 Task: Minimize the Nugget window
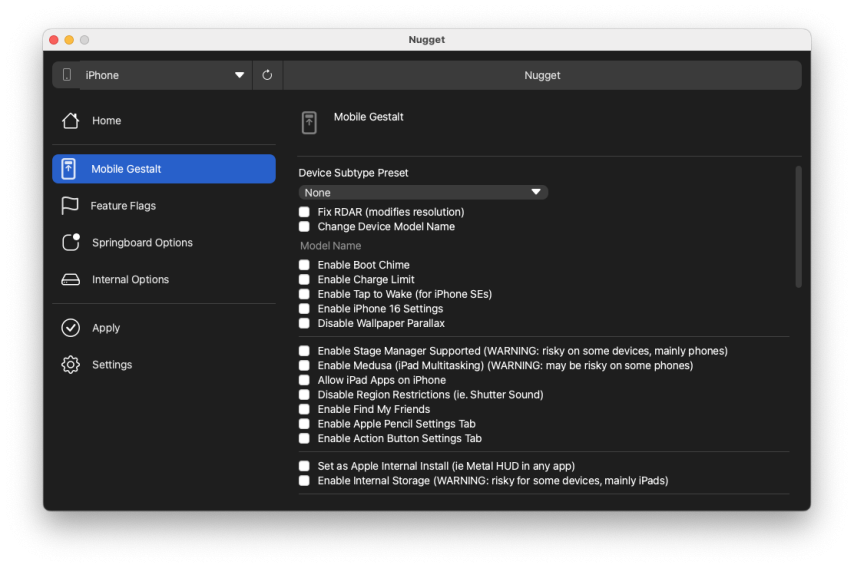[x=69, y=40]
